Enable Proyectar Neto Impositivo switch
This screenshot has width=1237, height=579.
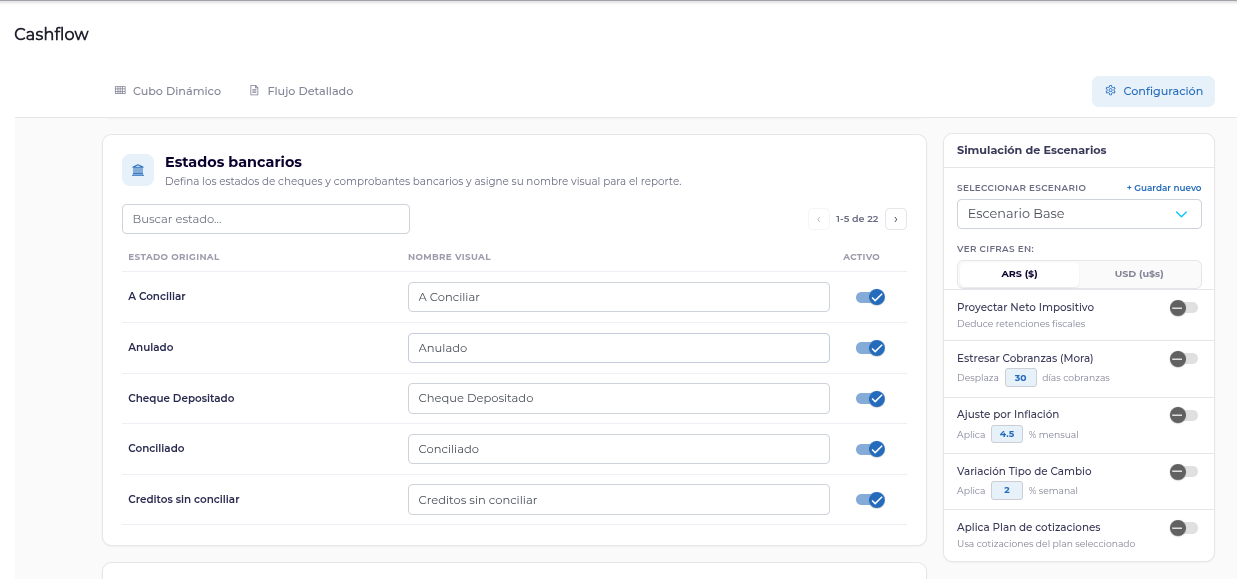[1183, 308]
